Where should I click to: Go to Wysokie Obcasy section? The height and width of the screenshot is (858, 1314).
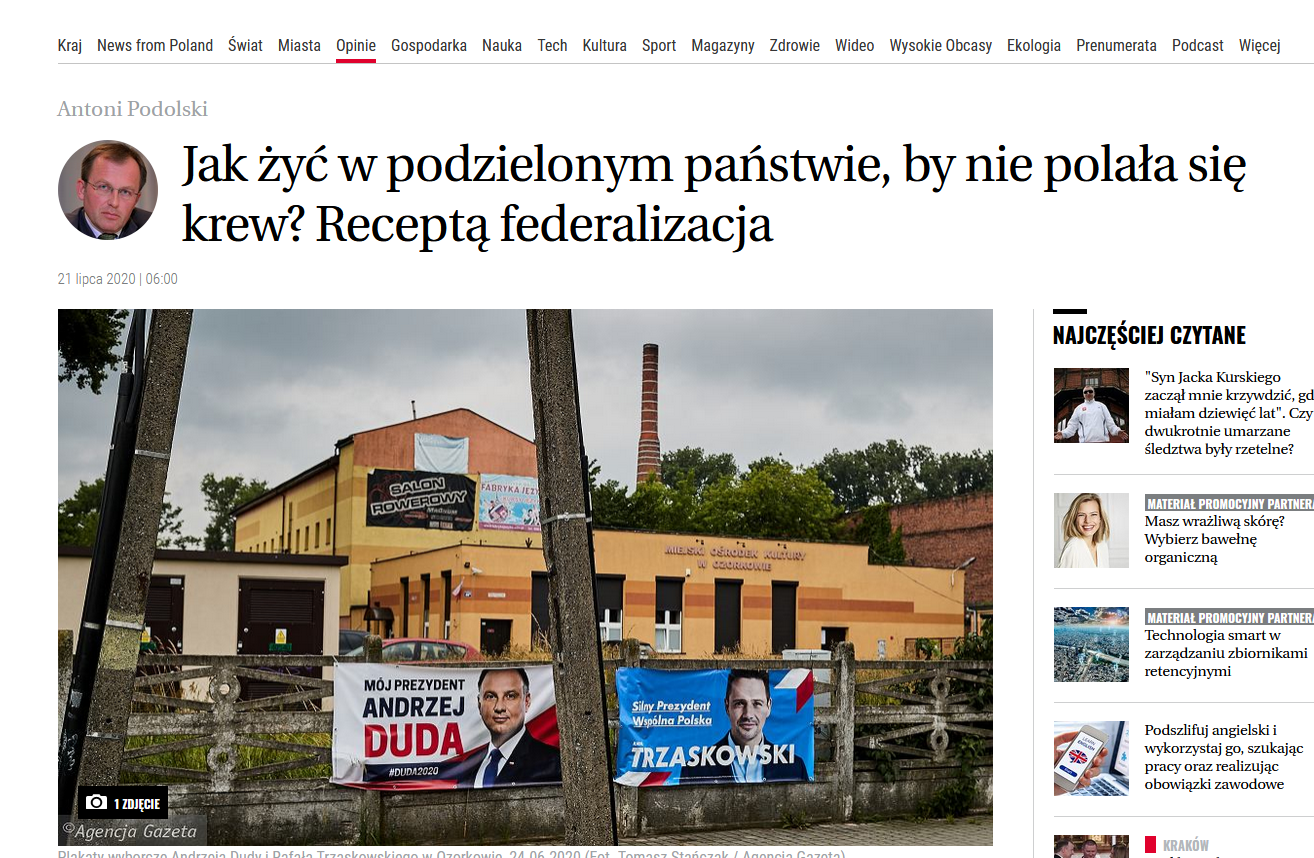point(941,45)
